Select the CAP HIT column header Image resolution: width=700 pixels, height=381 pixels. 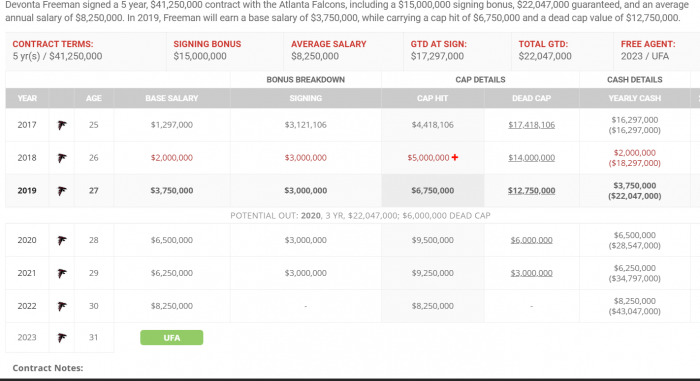(x=433, y=98)
